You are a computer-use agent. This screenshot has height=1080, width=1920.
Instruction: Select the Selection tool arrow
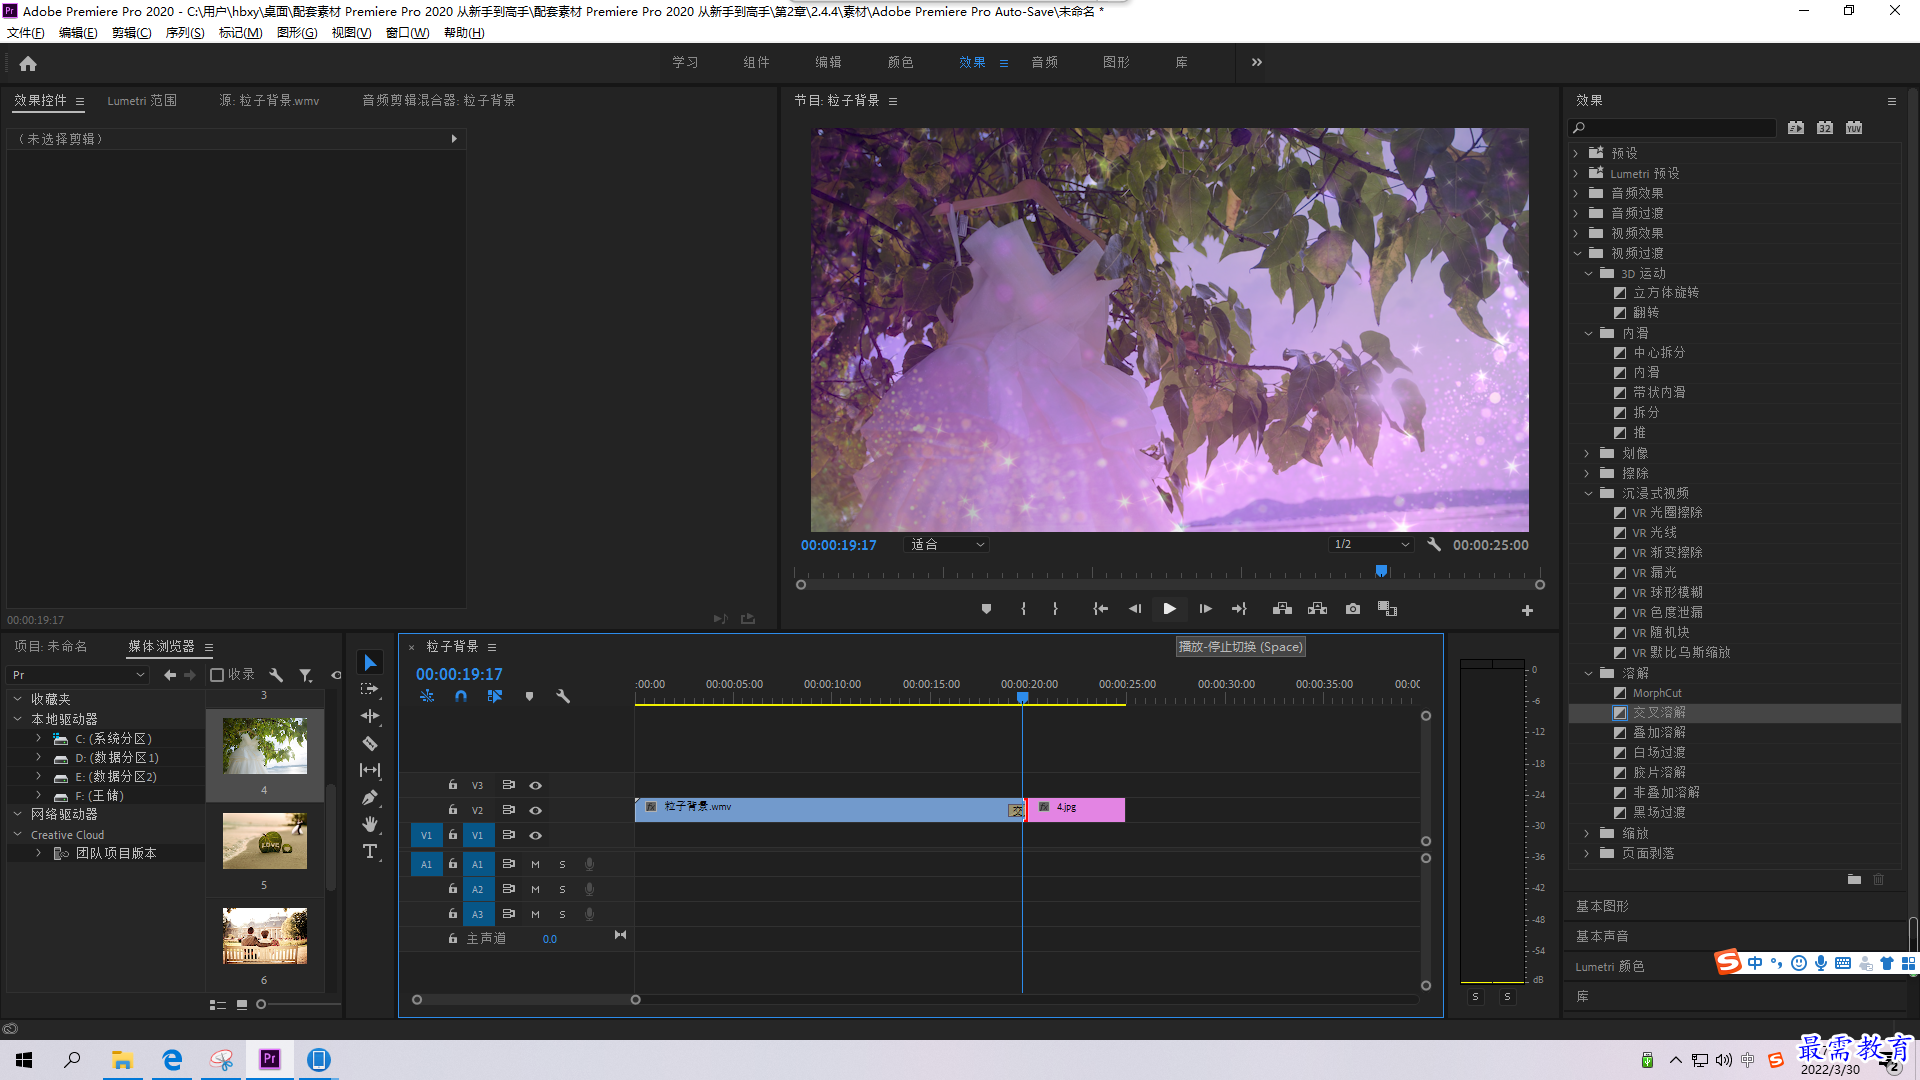tap(370, 663)
